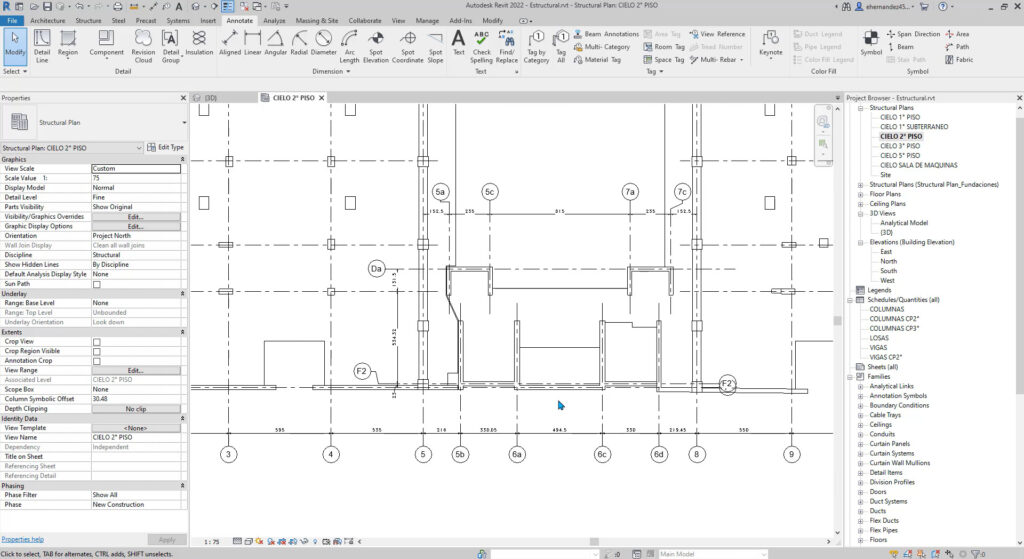Viewport: 1024px width, 559px height.
Task: Activate the Detail Line tool
Action: tap(42, 43)
